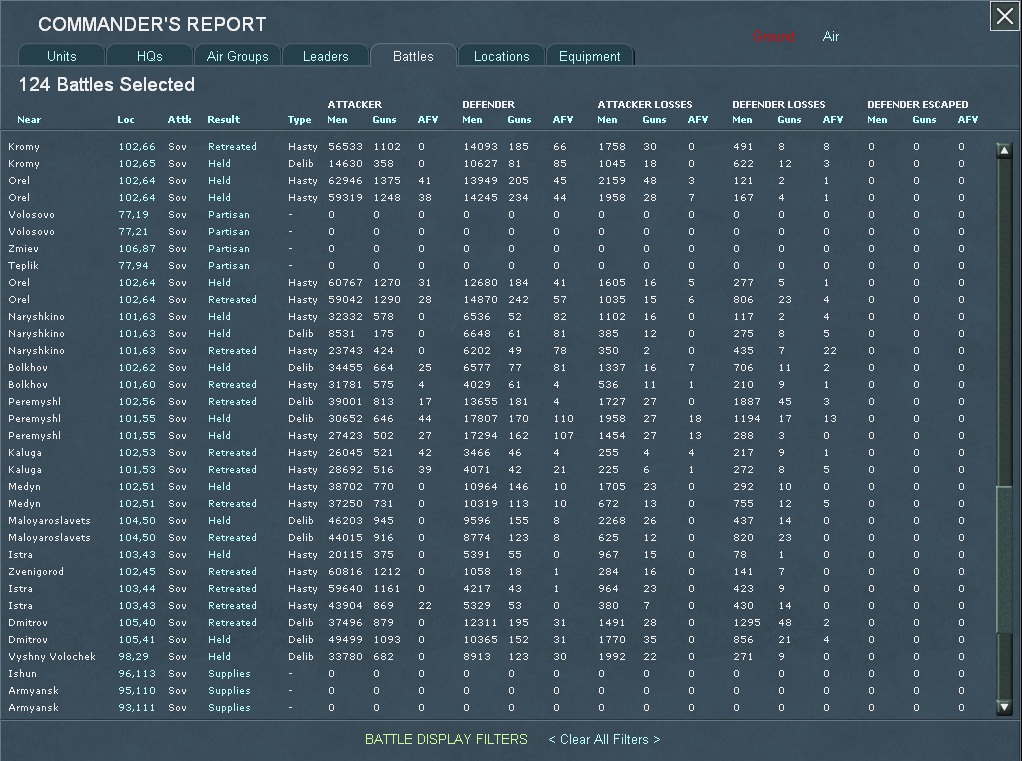This screenshot has width=1022, height=761.
Task: Sort by Defender Losses Guns column
Action: [789, 119]
